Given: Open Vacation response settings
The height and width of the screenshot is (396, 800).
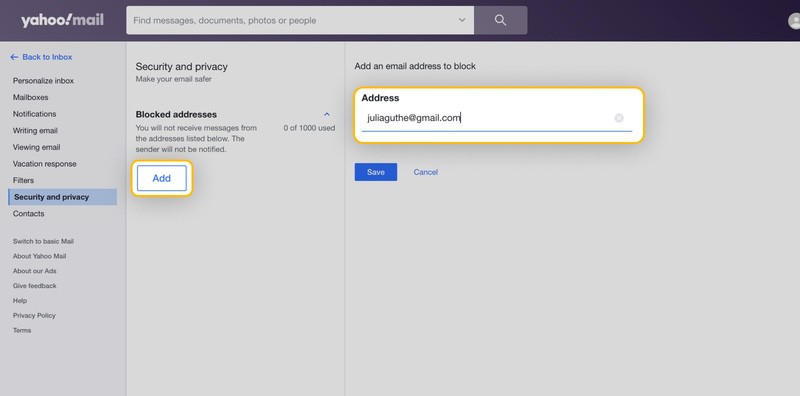Looking at the screenshot, I should [45, 164].
